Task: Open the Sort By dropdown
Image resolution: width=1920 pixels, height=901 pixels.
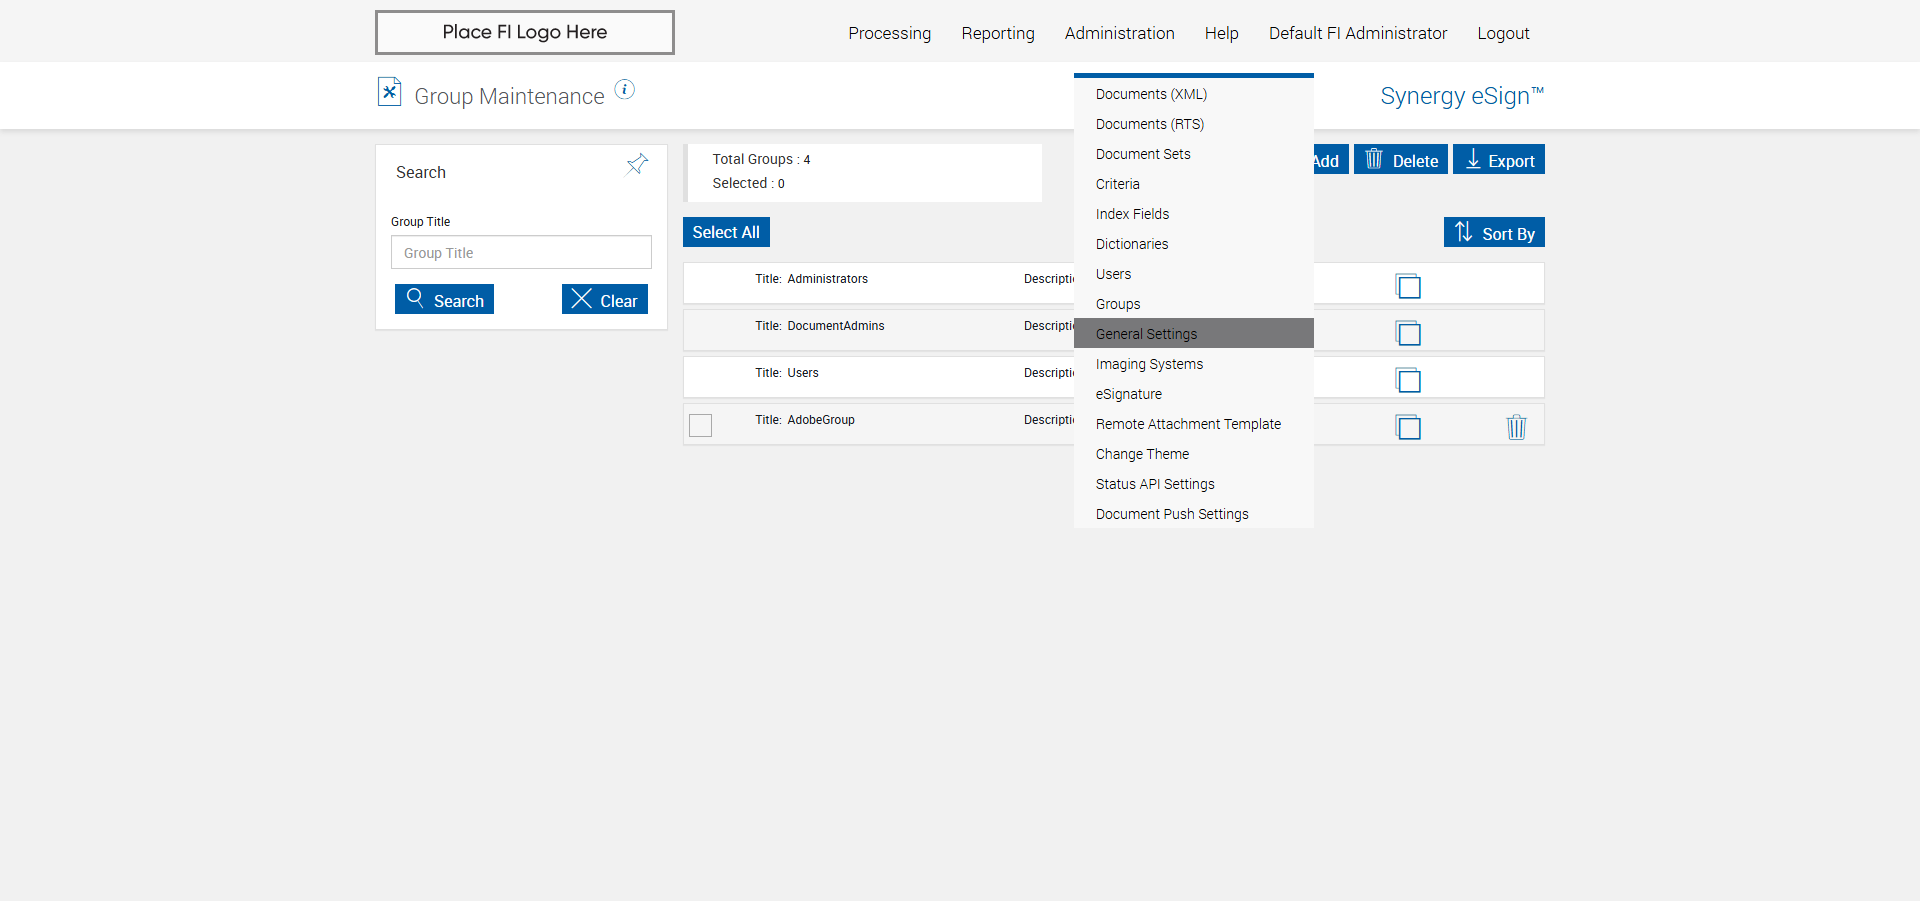Action: click(1494, 232)
